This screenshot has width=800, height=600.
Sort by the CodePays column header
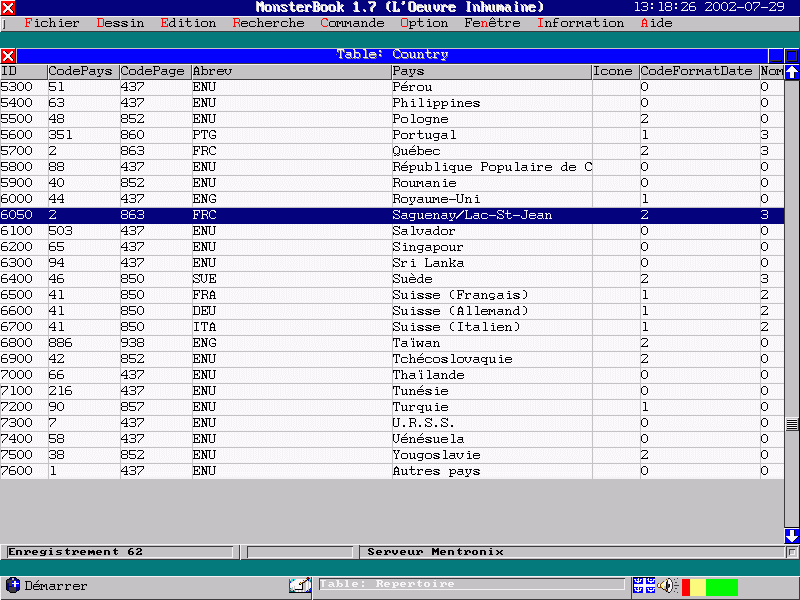click(83, 71)
